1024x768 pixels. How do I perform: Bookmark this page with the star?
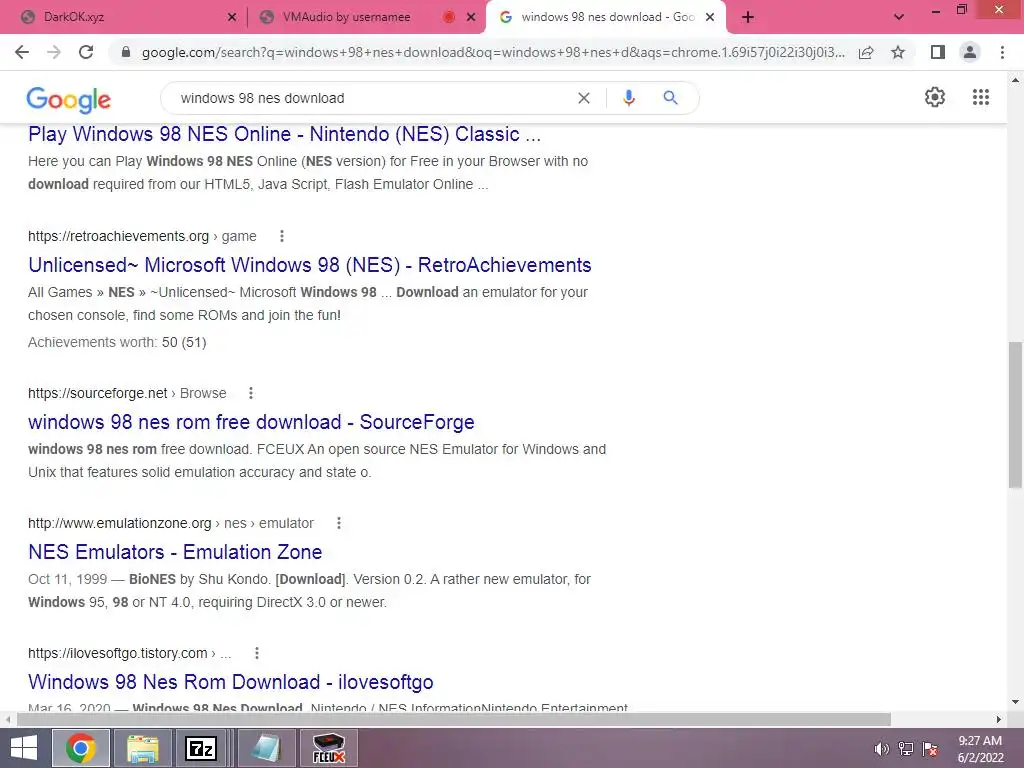(x=898, y=52)
